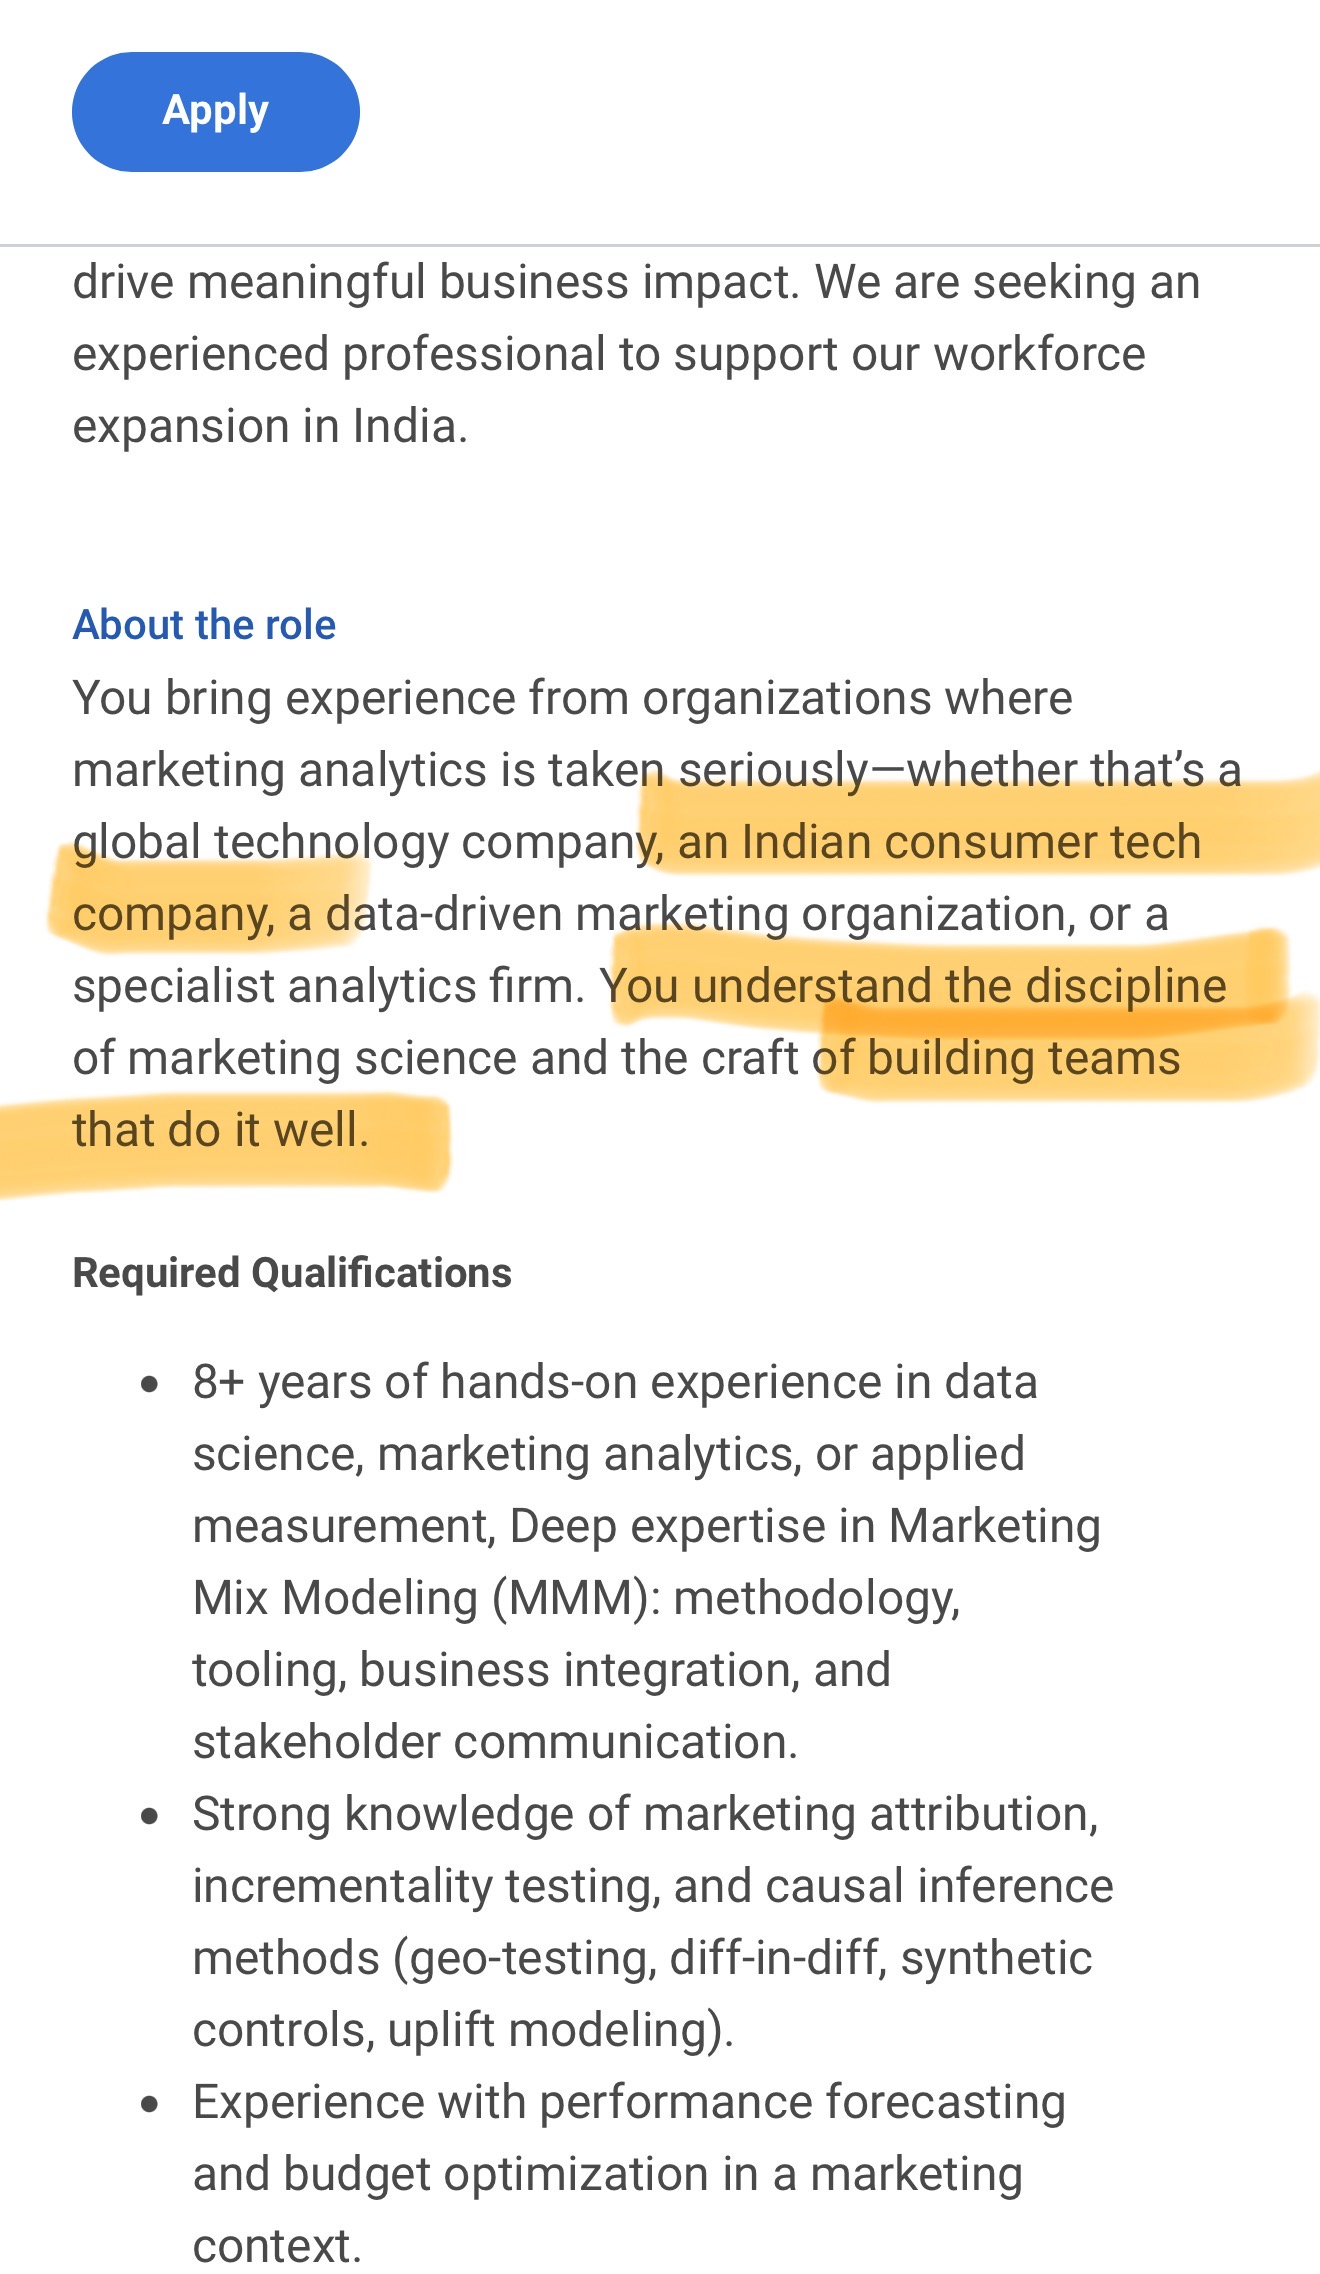Click the line stakeholder communication

pos(495,1742)
